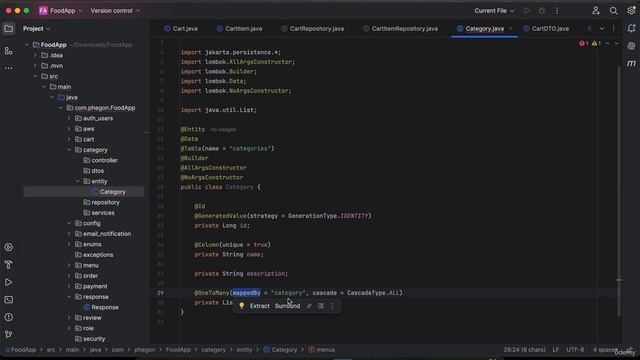Click the no usages hint by @Entity
640x360 pixels.
click(223, 129)
